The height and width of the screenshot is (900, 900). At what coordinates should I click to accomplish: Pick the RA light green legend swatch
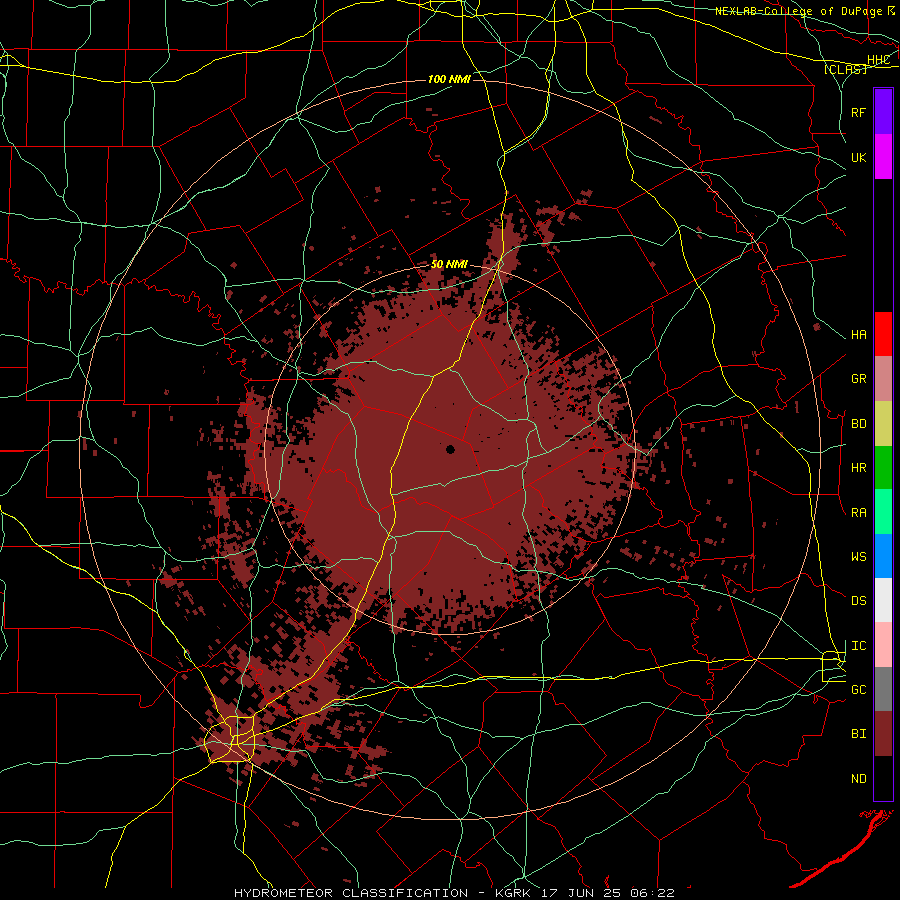point(883,512)
